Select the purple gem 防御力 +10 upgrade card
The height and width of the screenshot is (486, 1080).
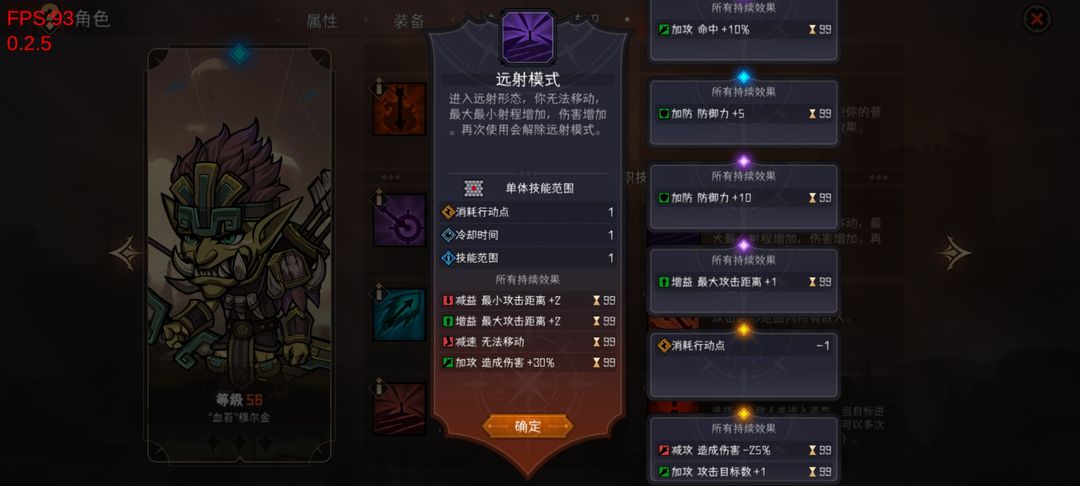tap(744, 197)
